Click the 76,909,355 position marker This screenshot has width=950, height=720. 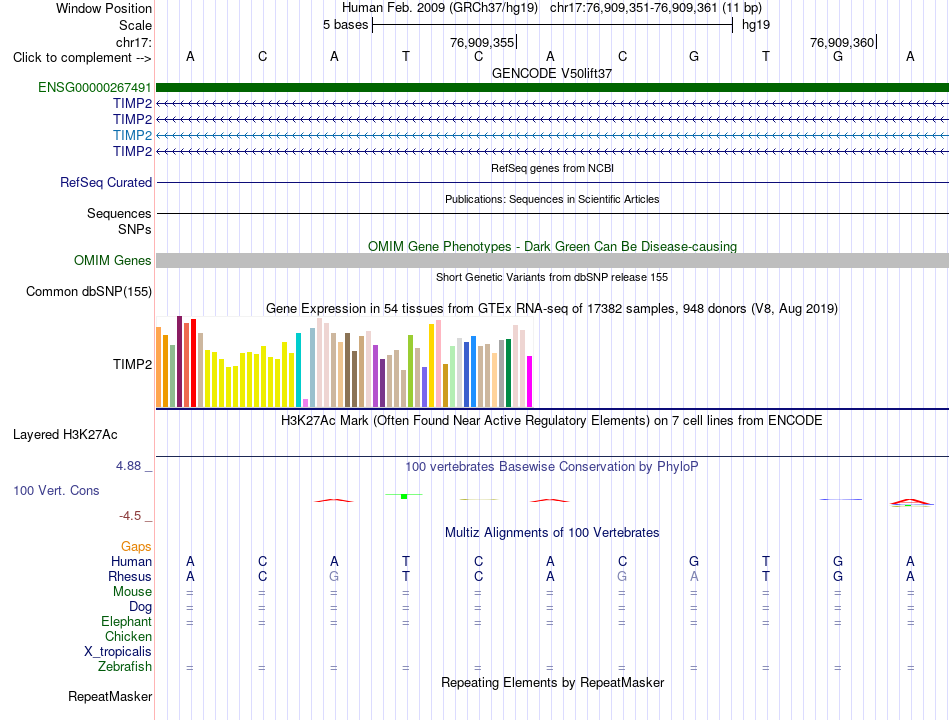(x=483, y=42)
